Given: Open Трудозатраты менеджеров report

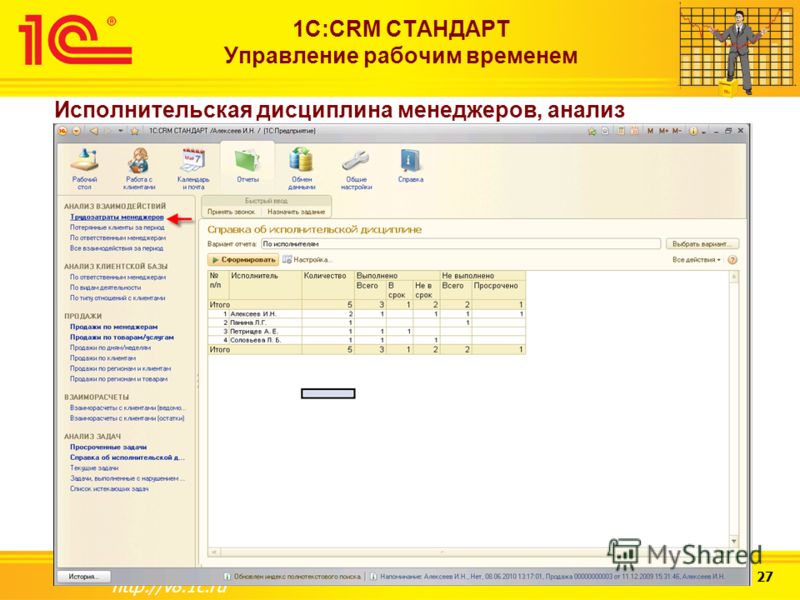Looking at the screenshot, I should tap(117, 217).
